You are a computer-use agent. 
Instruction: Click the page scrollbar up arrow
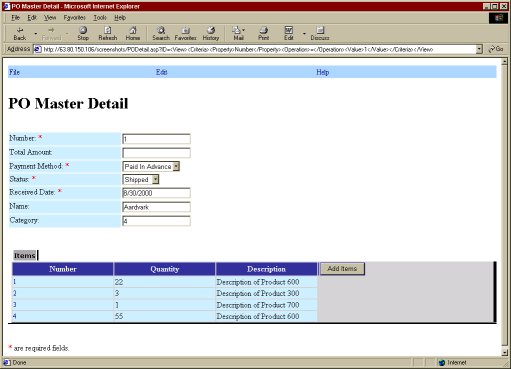504,61
